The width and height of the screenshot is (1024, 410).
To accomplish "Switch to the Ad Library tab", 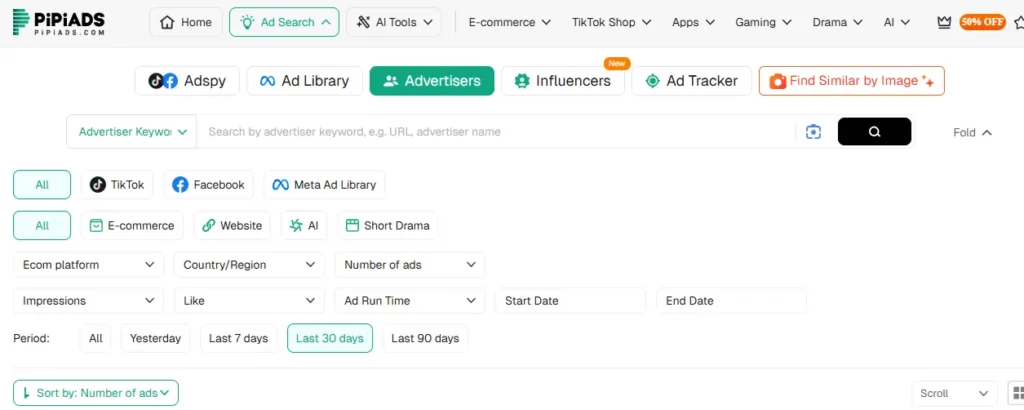I will [304, 81].
